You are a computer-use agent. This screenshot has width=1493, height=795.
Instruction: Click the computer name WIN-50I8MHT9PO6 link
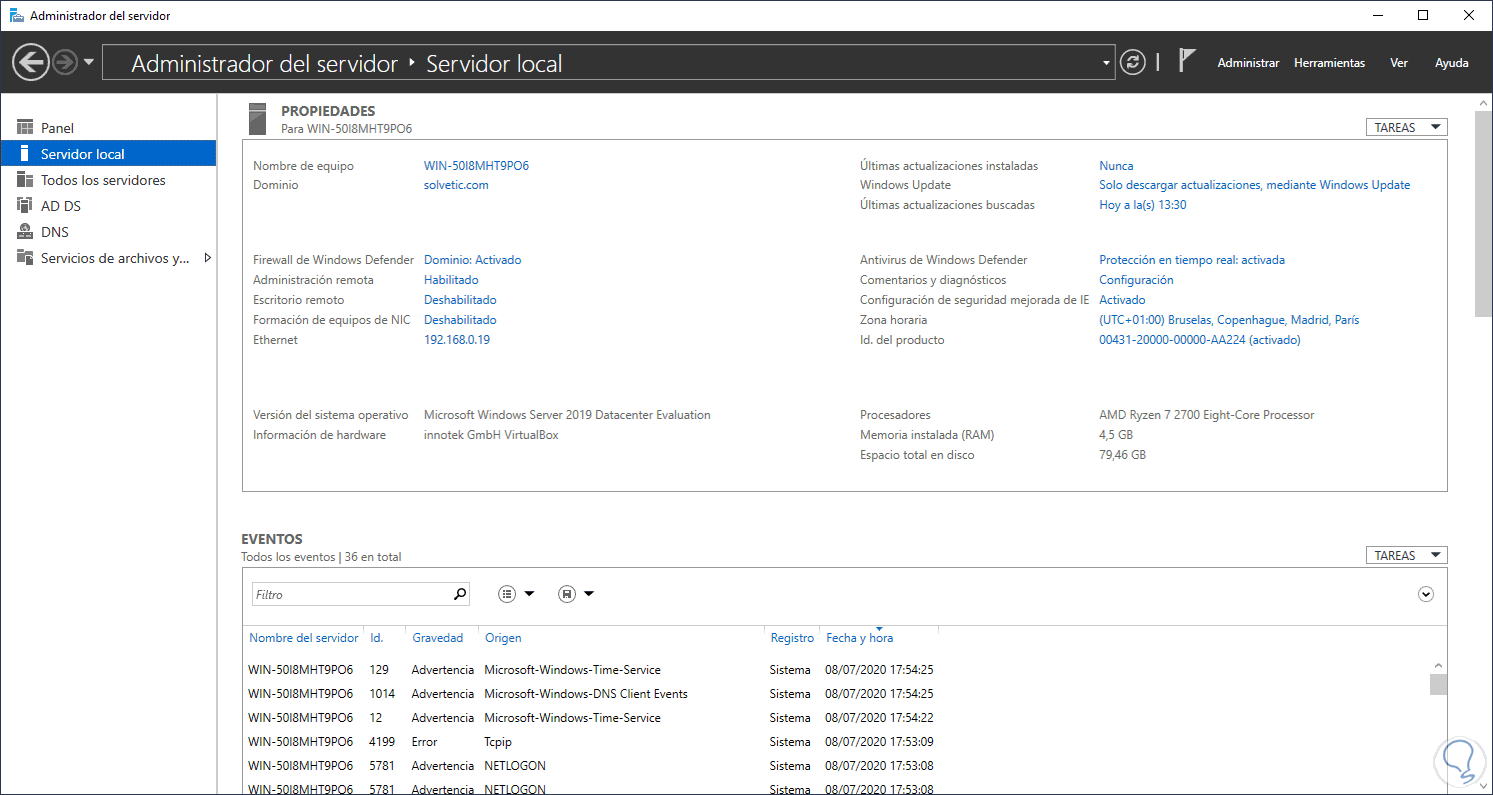tap(476, 166)
